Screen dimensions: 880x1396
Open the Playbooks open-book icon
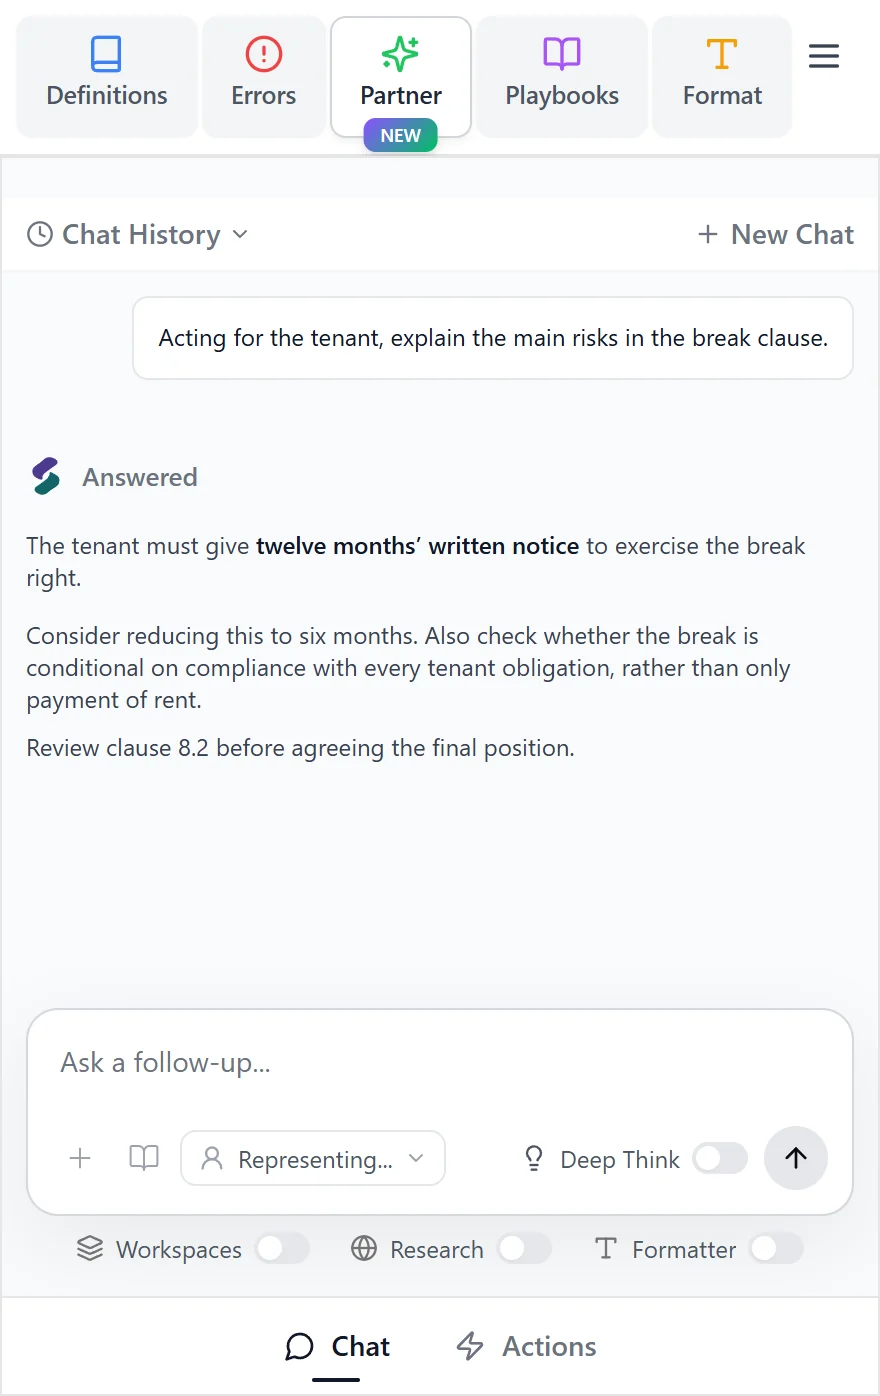pyautogui.click(x=562, y=54)
